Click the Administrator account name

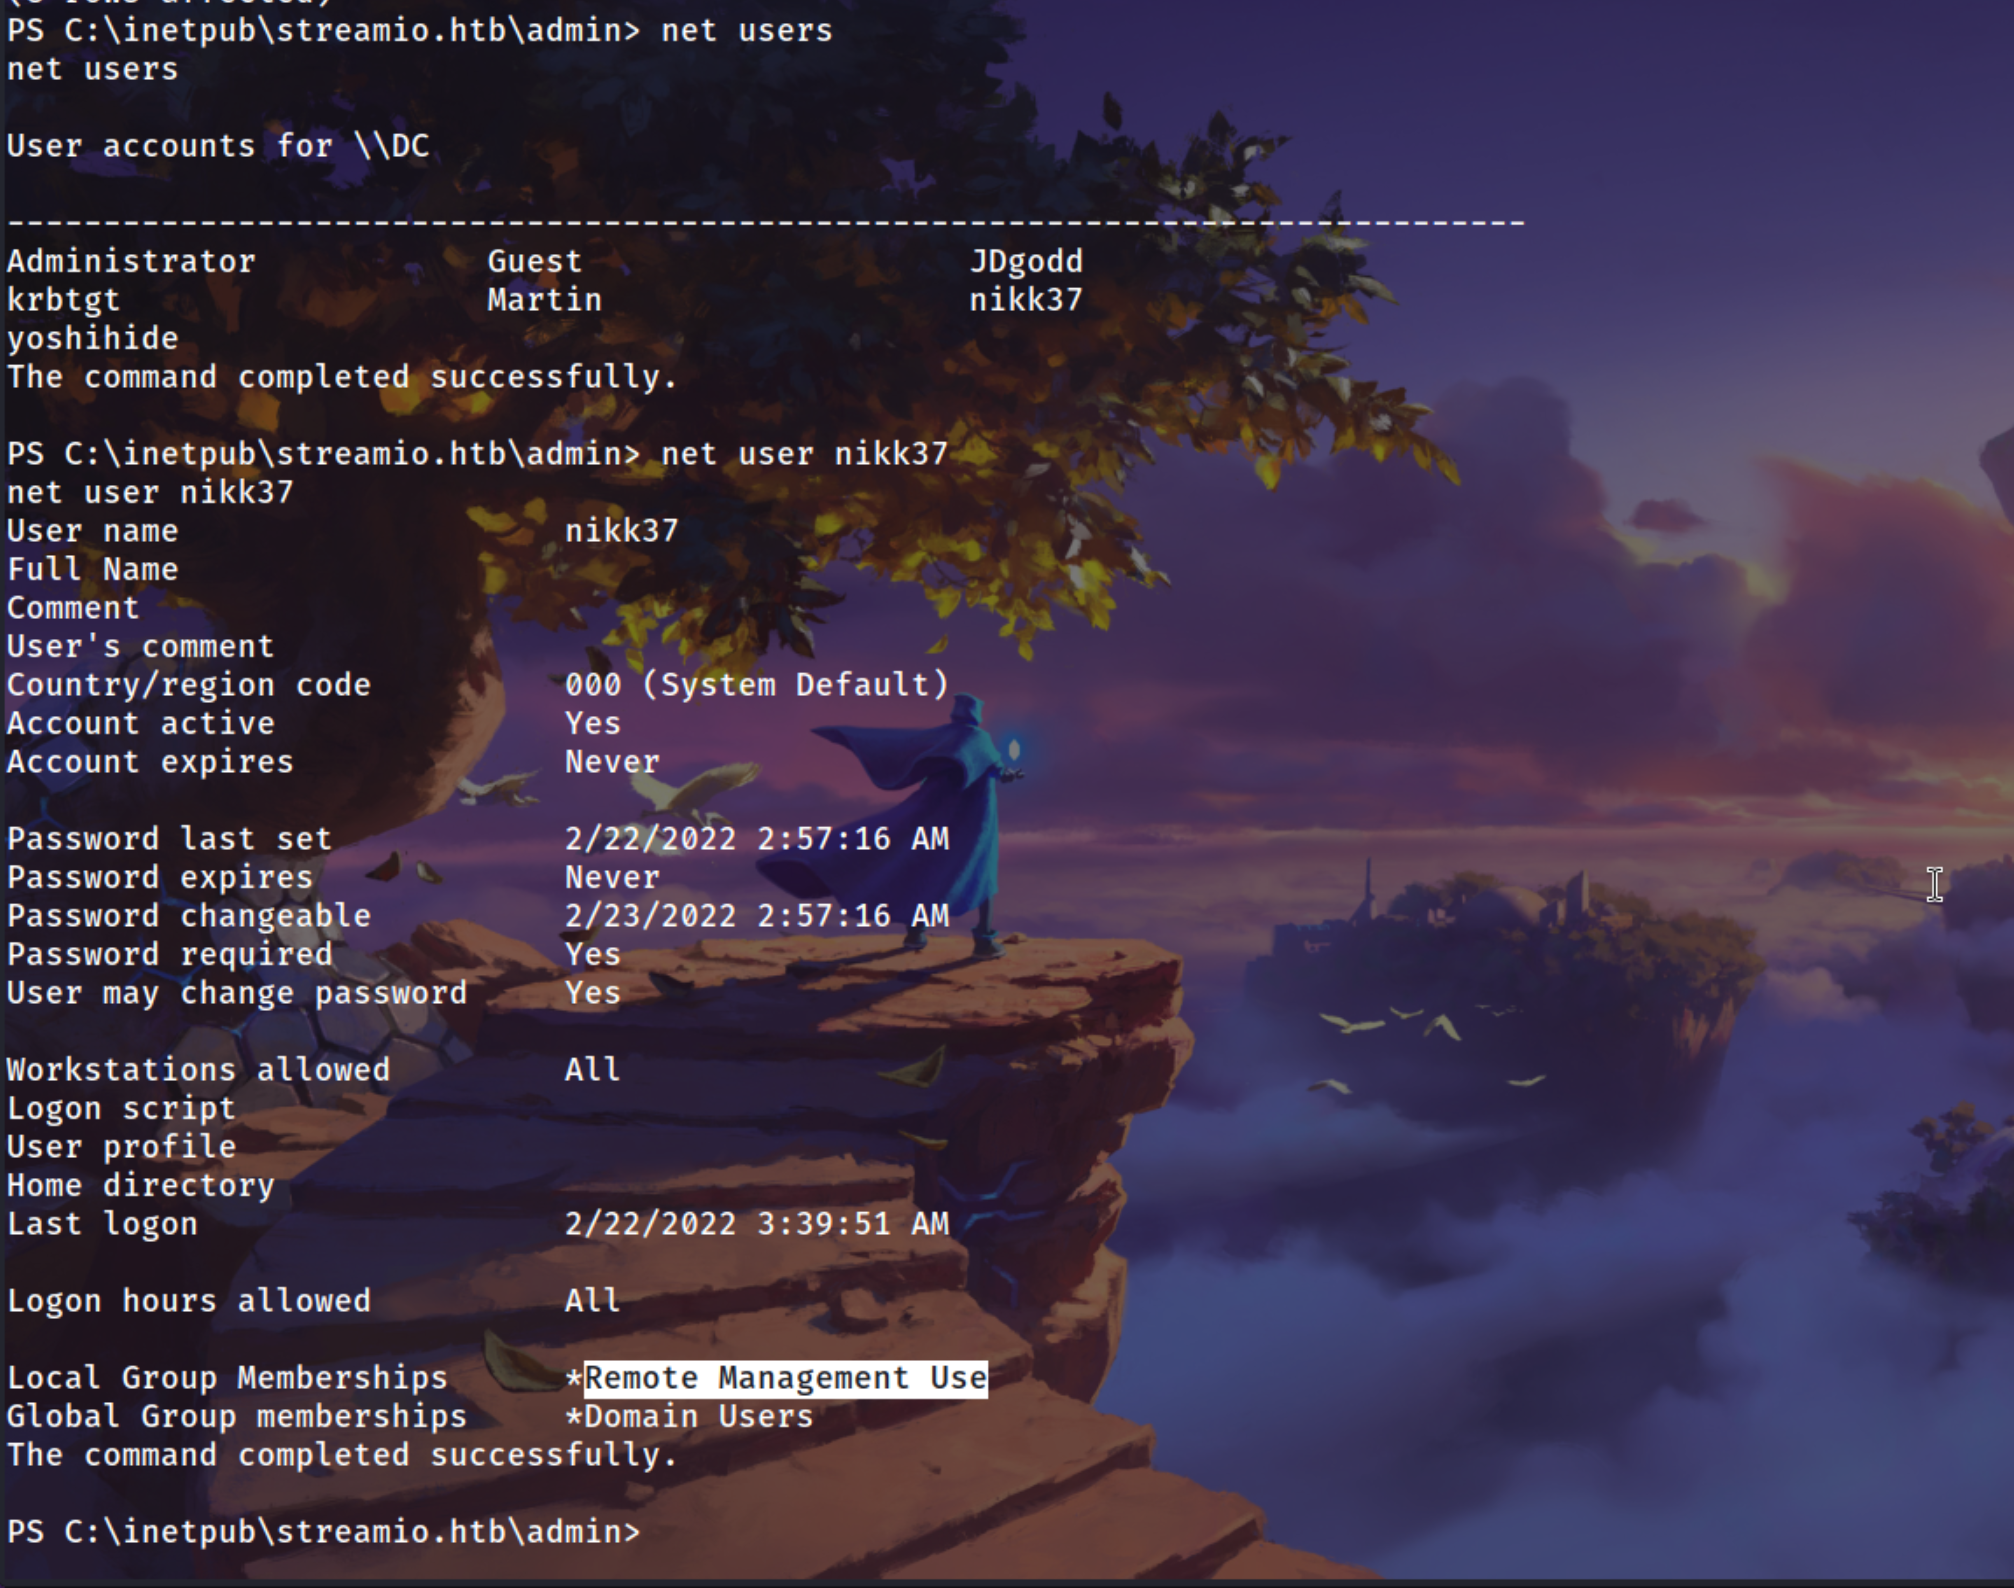(x=131, y=261)
